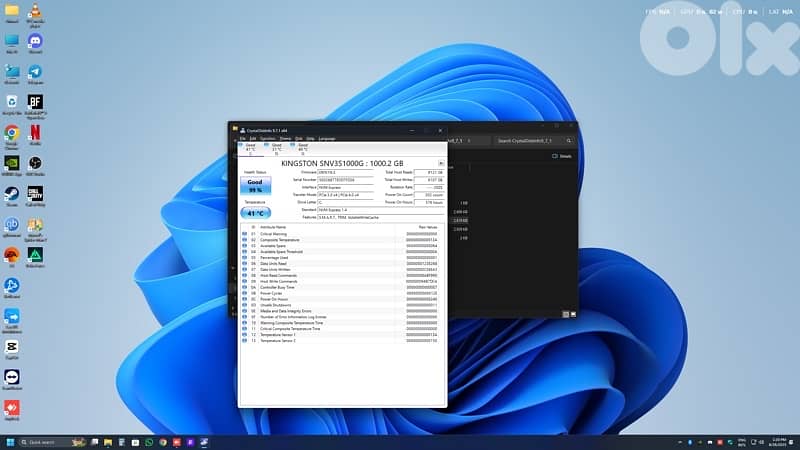Click the 41 °C temperature button
The height and width of the screenshot is (450, 800).
(255, 213)
